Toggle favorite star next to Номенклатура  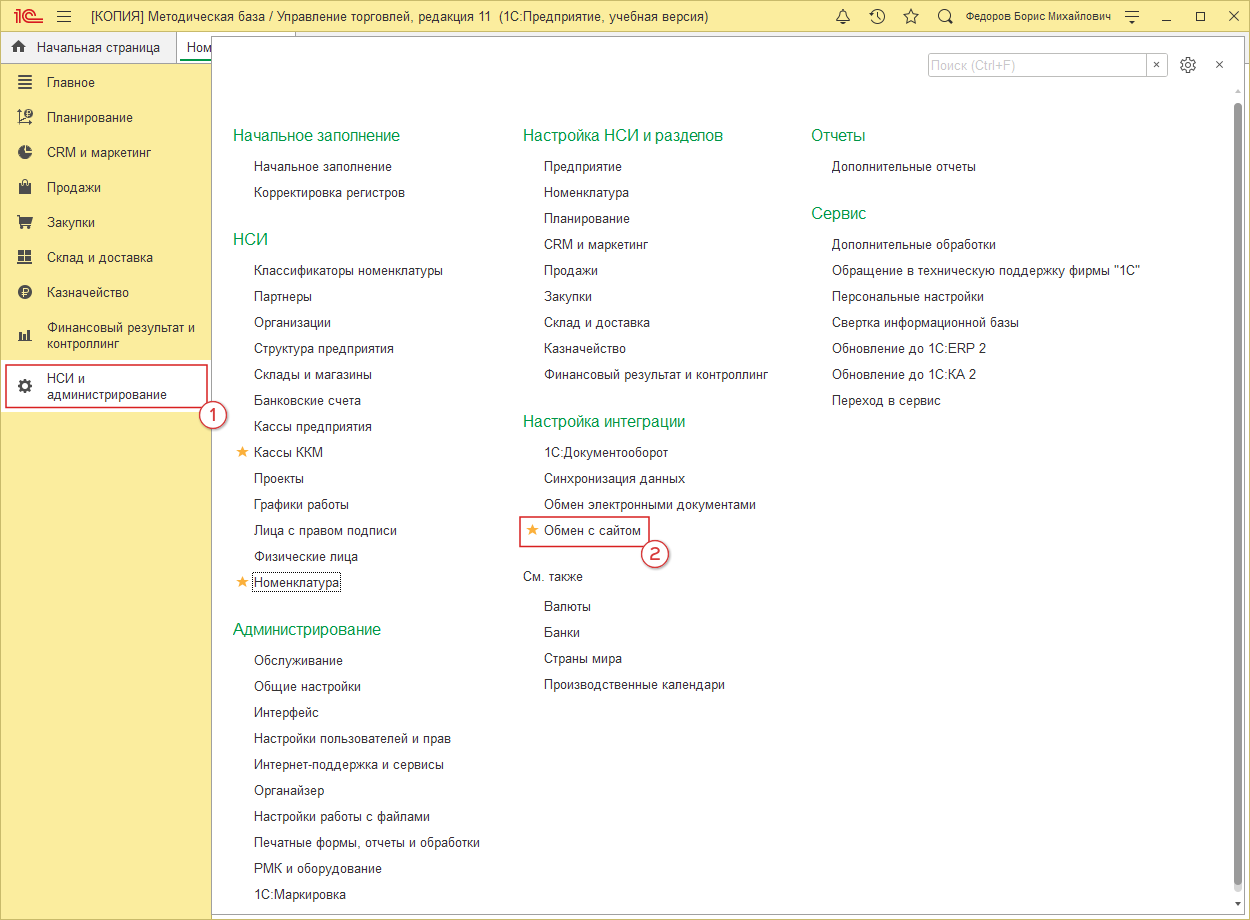[x=241, y=582]
